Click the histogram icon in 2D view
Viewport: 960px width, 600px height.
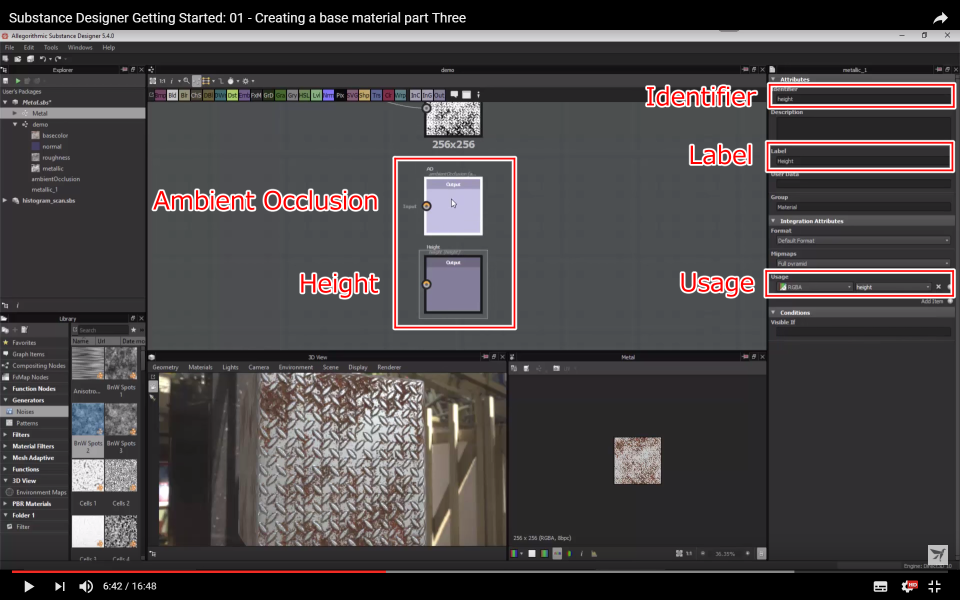(x=594, y=553)
